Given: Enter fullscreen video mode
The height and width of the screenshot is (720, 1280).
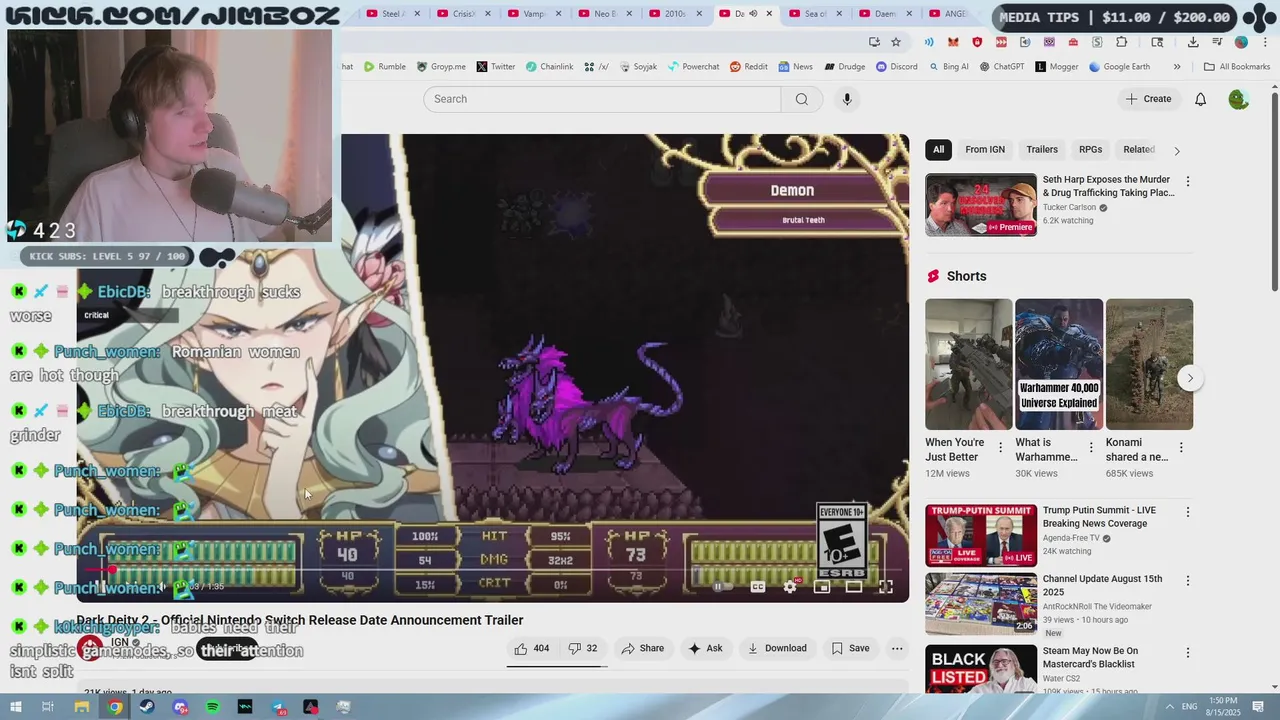Looking at the screenshot, I should 885,587.
